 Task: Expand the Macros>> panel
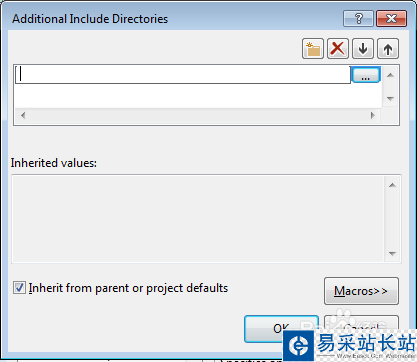(361, 291)
